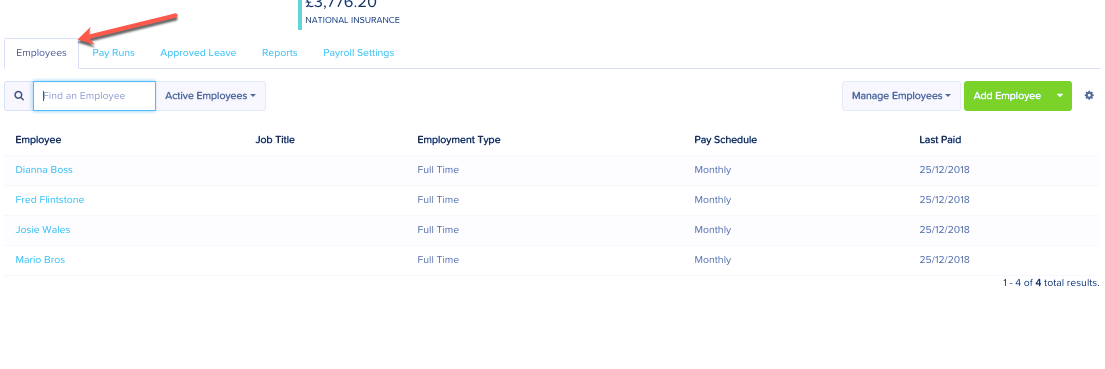Open Dianna Boss employee record
Screen dimensions: 1105x369
pyautogui.click(x=44, y=170)
